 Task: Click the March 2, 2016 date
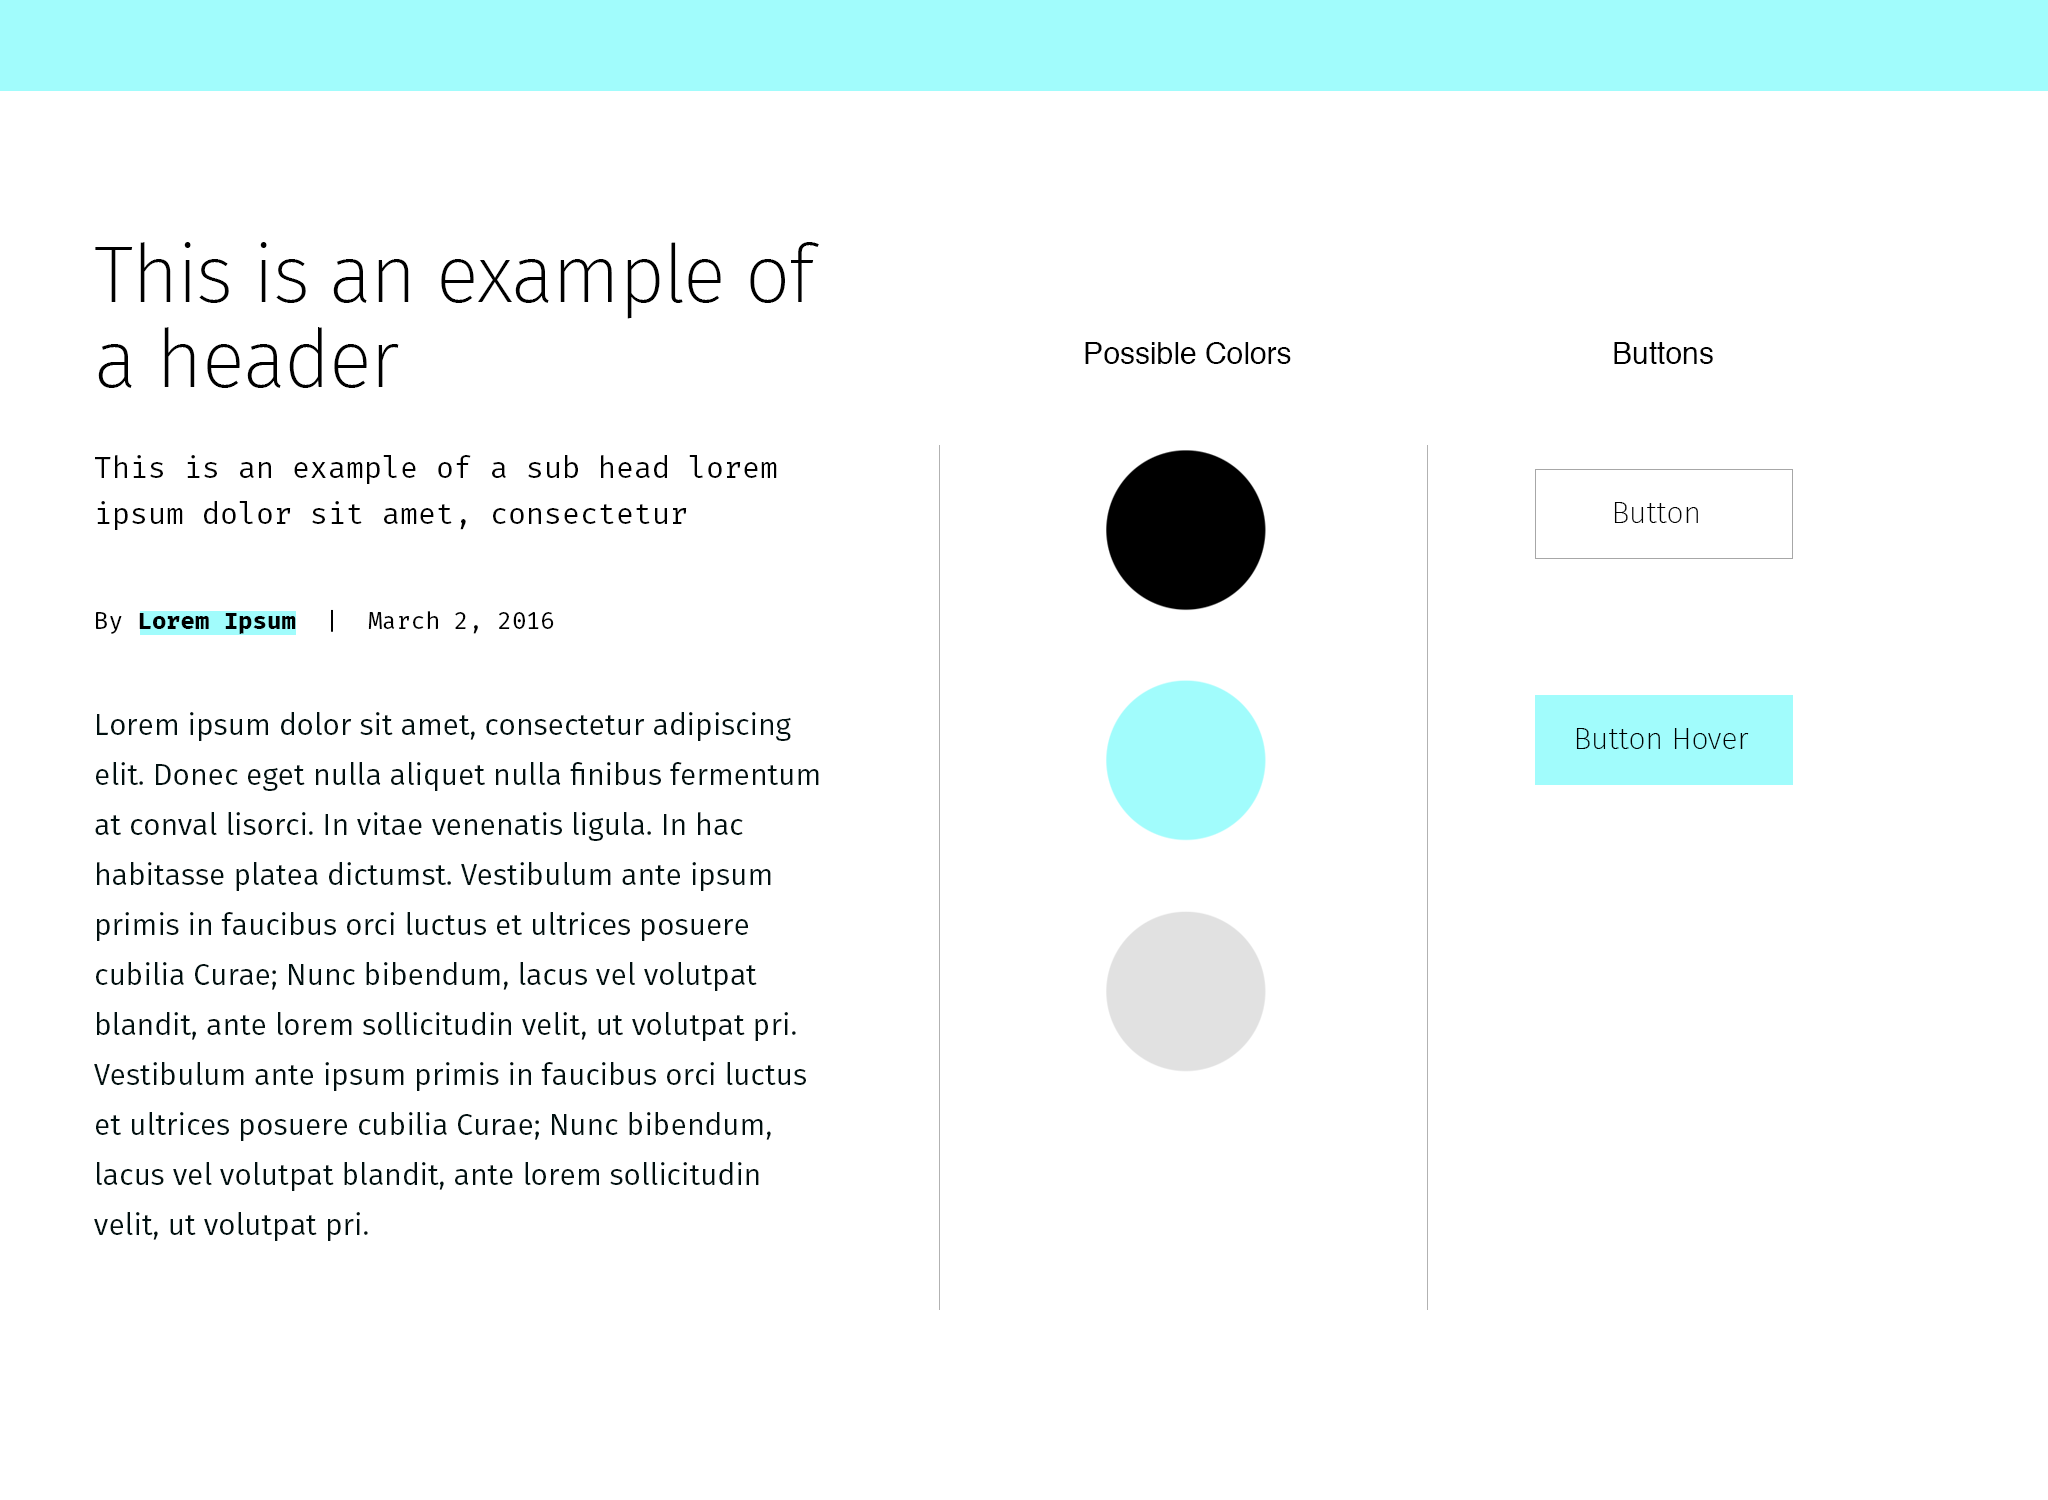[x=461, y=621]
